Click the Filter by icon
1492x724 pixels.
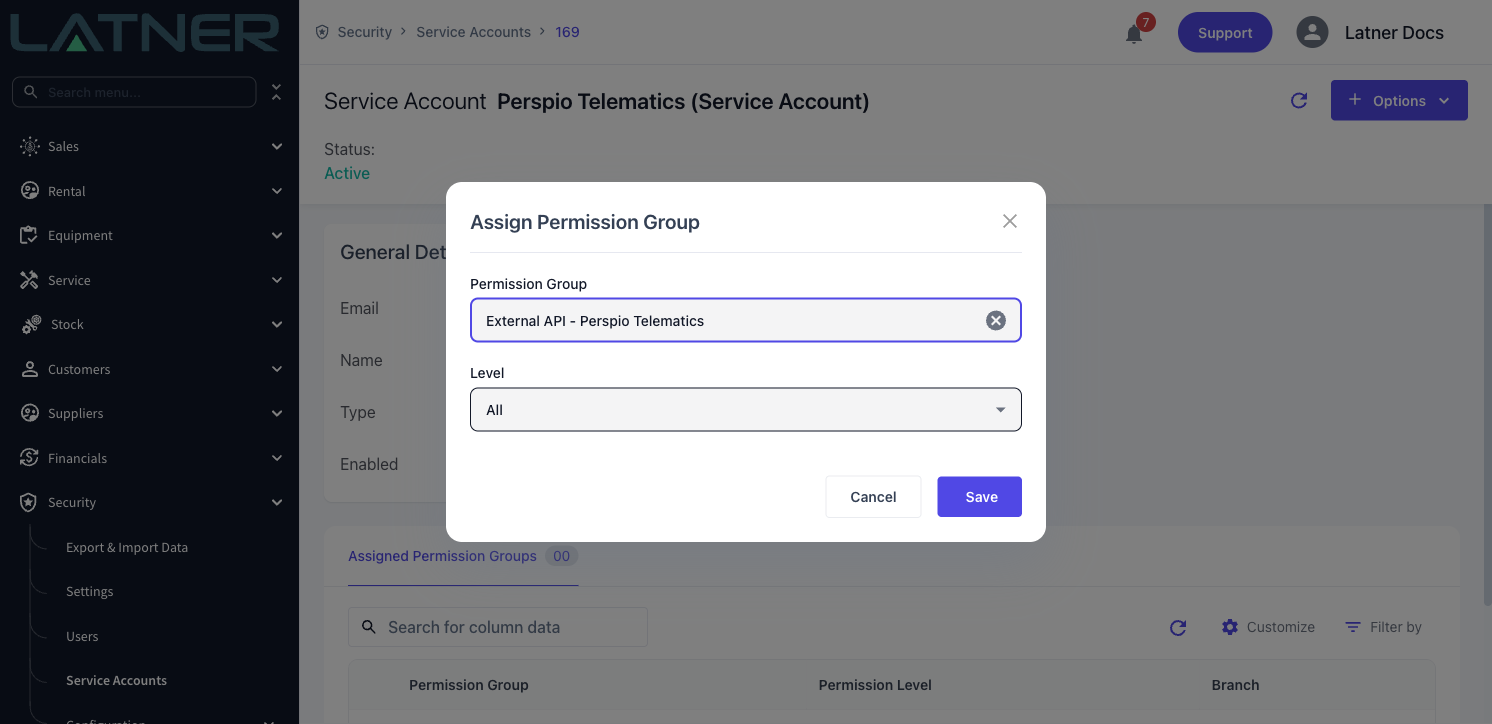[1353, 627]
